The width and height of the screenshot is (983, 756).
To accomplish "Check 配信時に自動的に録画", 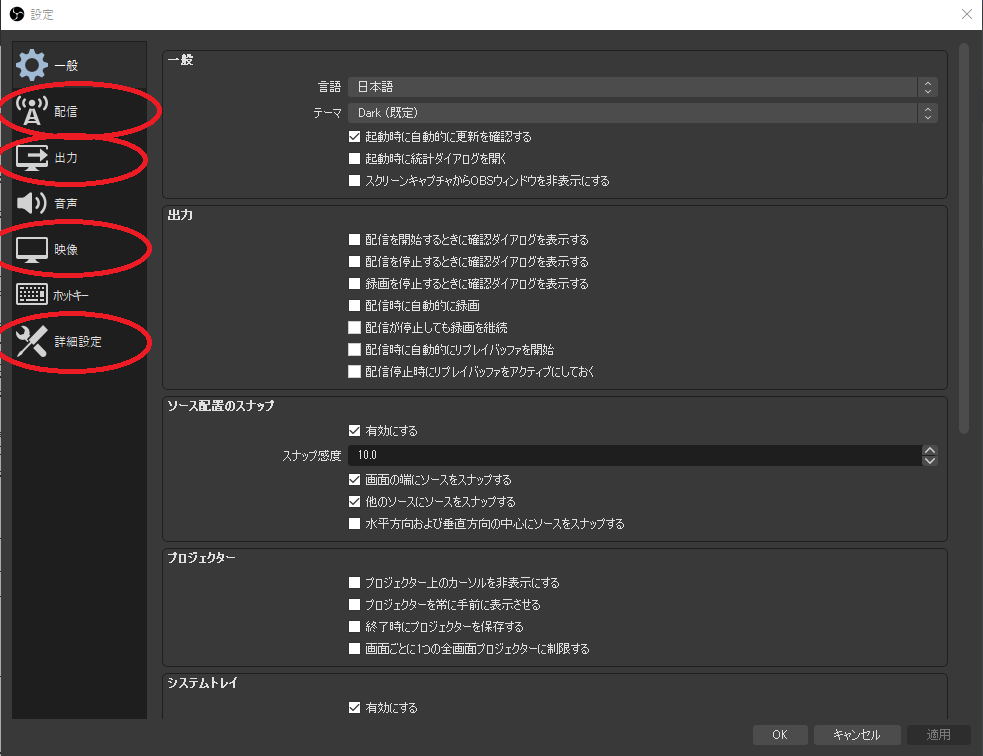I will pos(354,305).
